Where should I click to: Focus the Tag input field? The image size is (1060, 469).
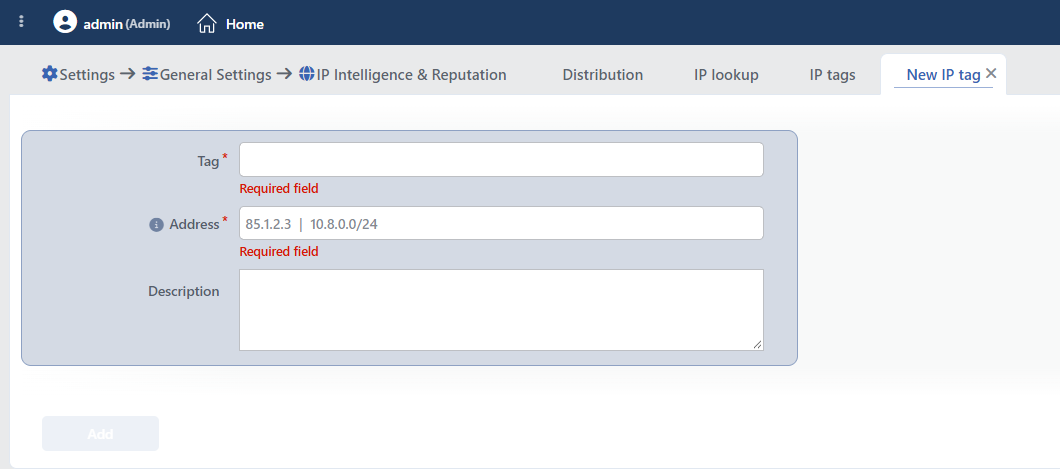(501, 159)
